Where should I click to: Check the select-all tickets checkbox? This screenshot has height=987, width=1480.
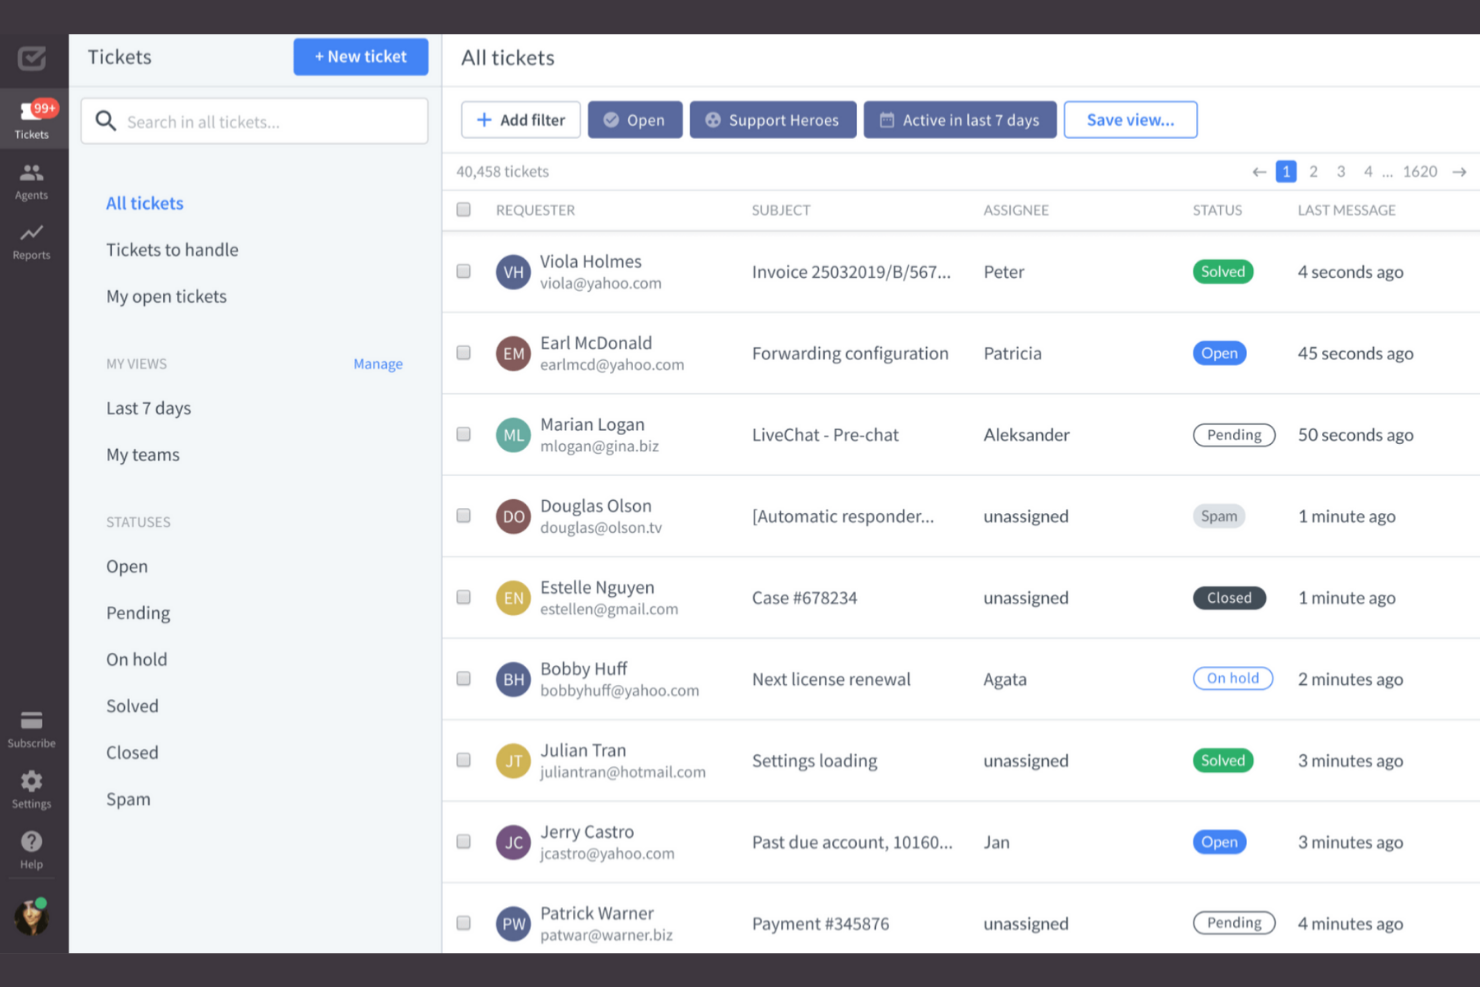[463, 209]
